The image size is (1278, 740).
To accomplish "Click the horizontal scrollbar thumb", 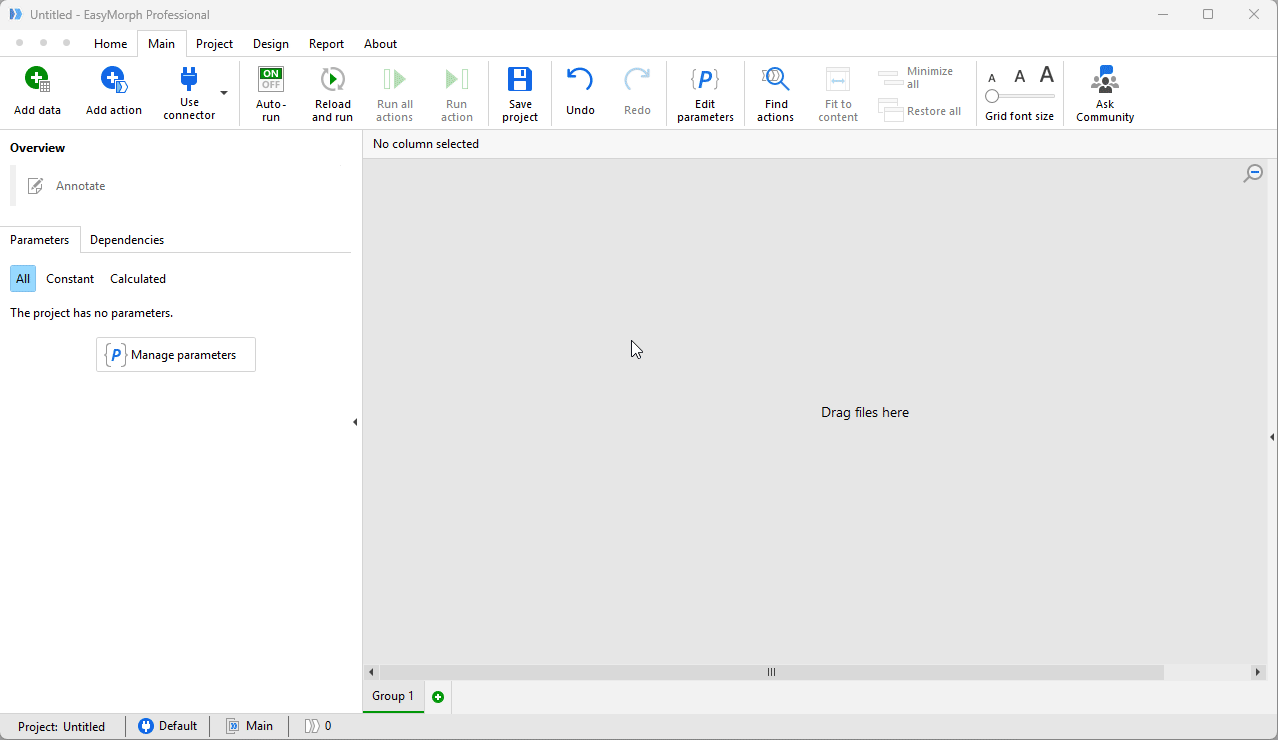I will pyautogui.click(x=771, y=672).
